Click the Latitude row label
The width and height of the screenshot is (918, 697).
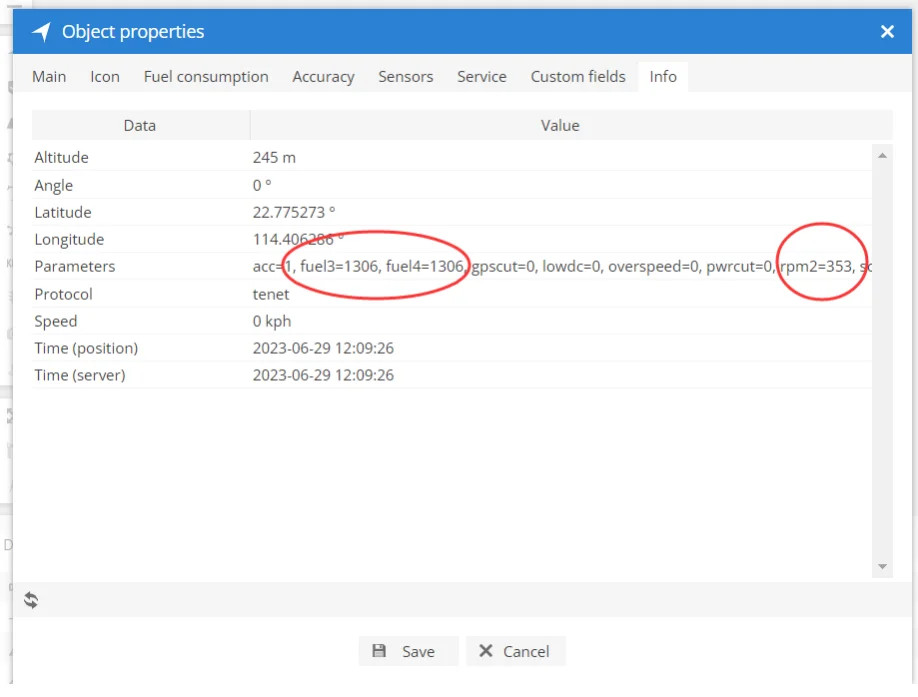(x=63, y=212)
